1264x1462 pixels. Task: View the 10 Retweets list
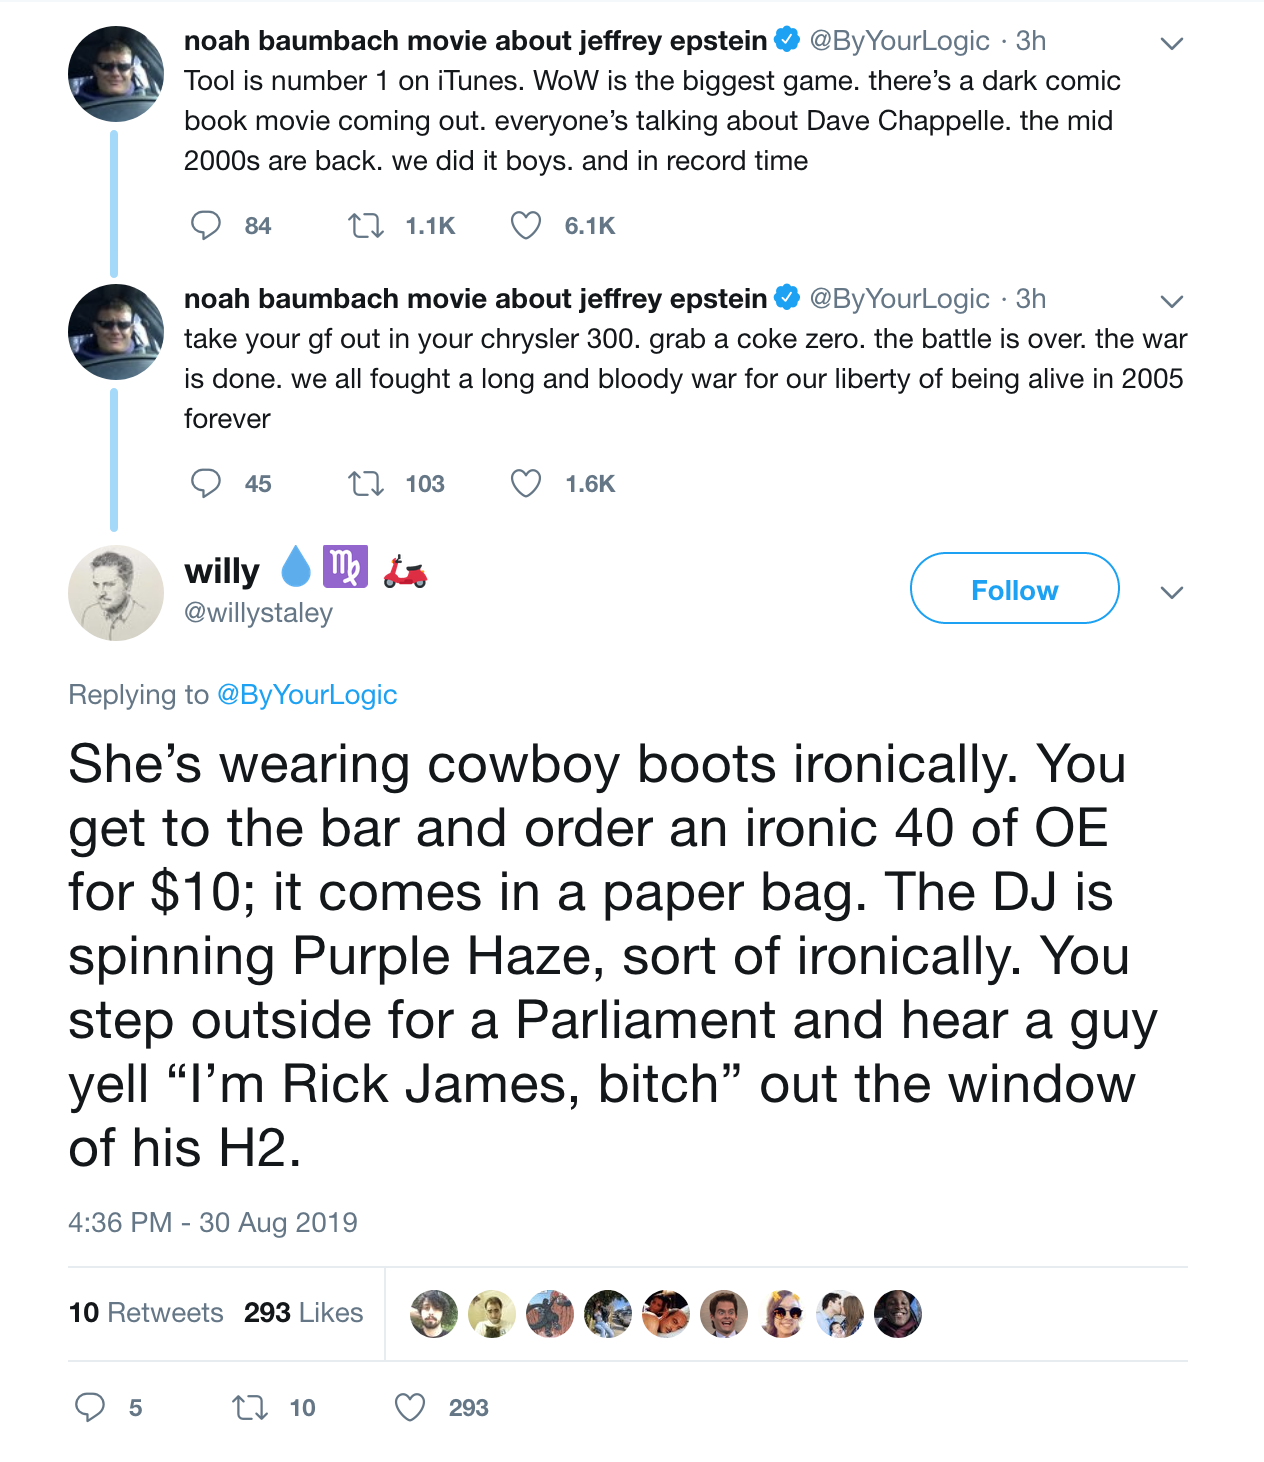coord(146,1312)
